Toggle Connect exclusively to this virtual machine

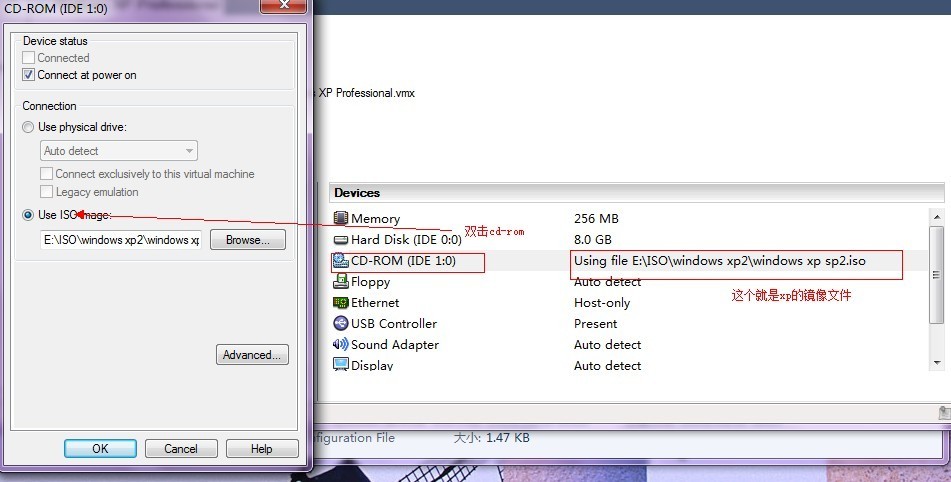(47, 174)
